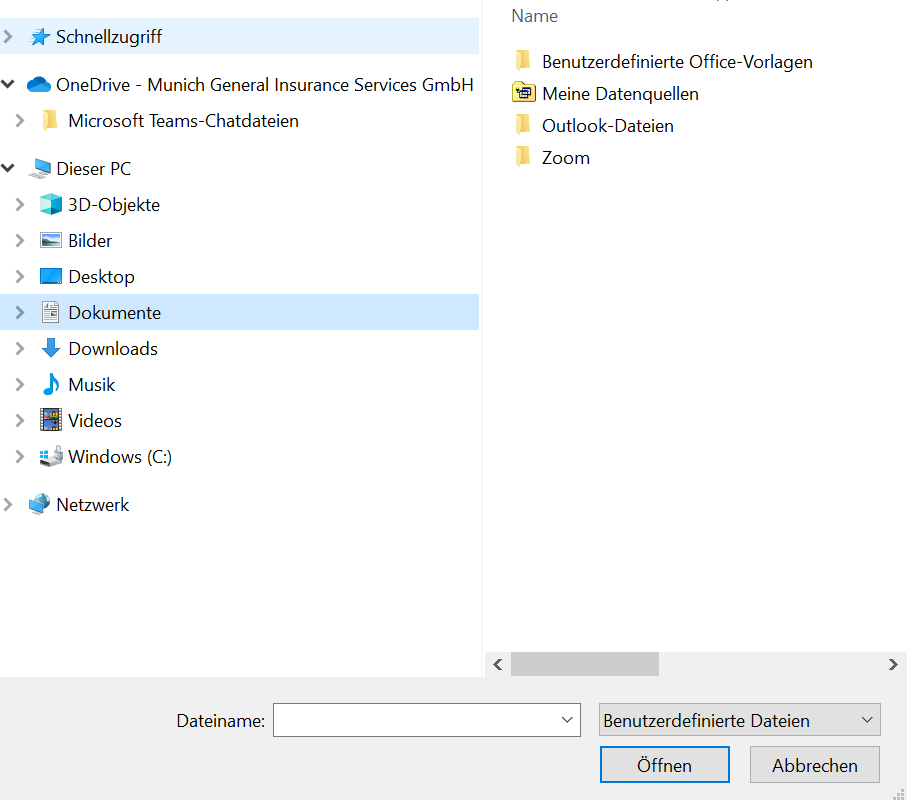Click the horizontal scrollbar thumb

(585, 664)
